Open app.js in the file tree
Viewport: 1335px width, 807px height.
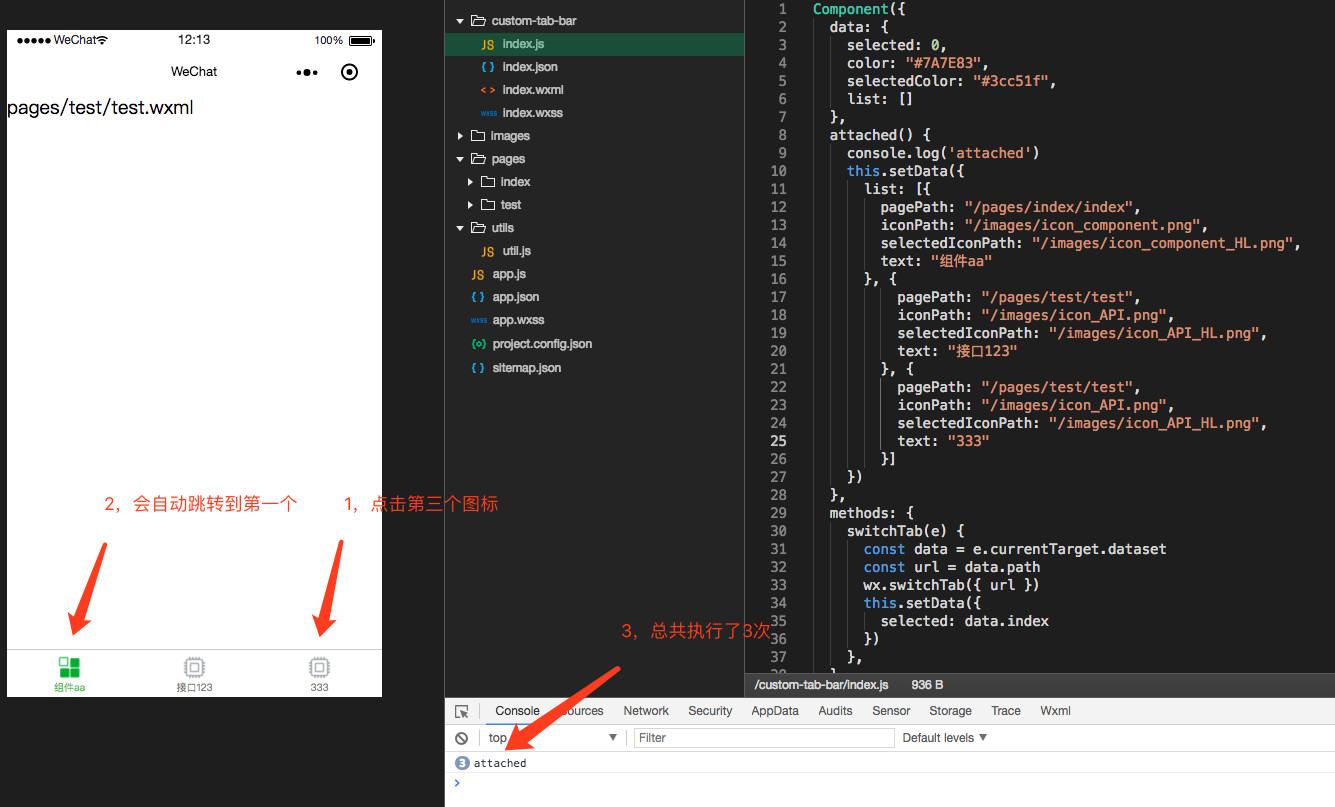509,274
